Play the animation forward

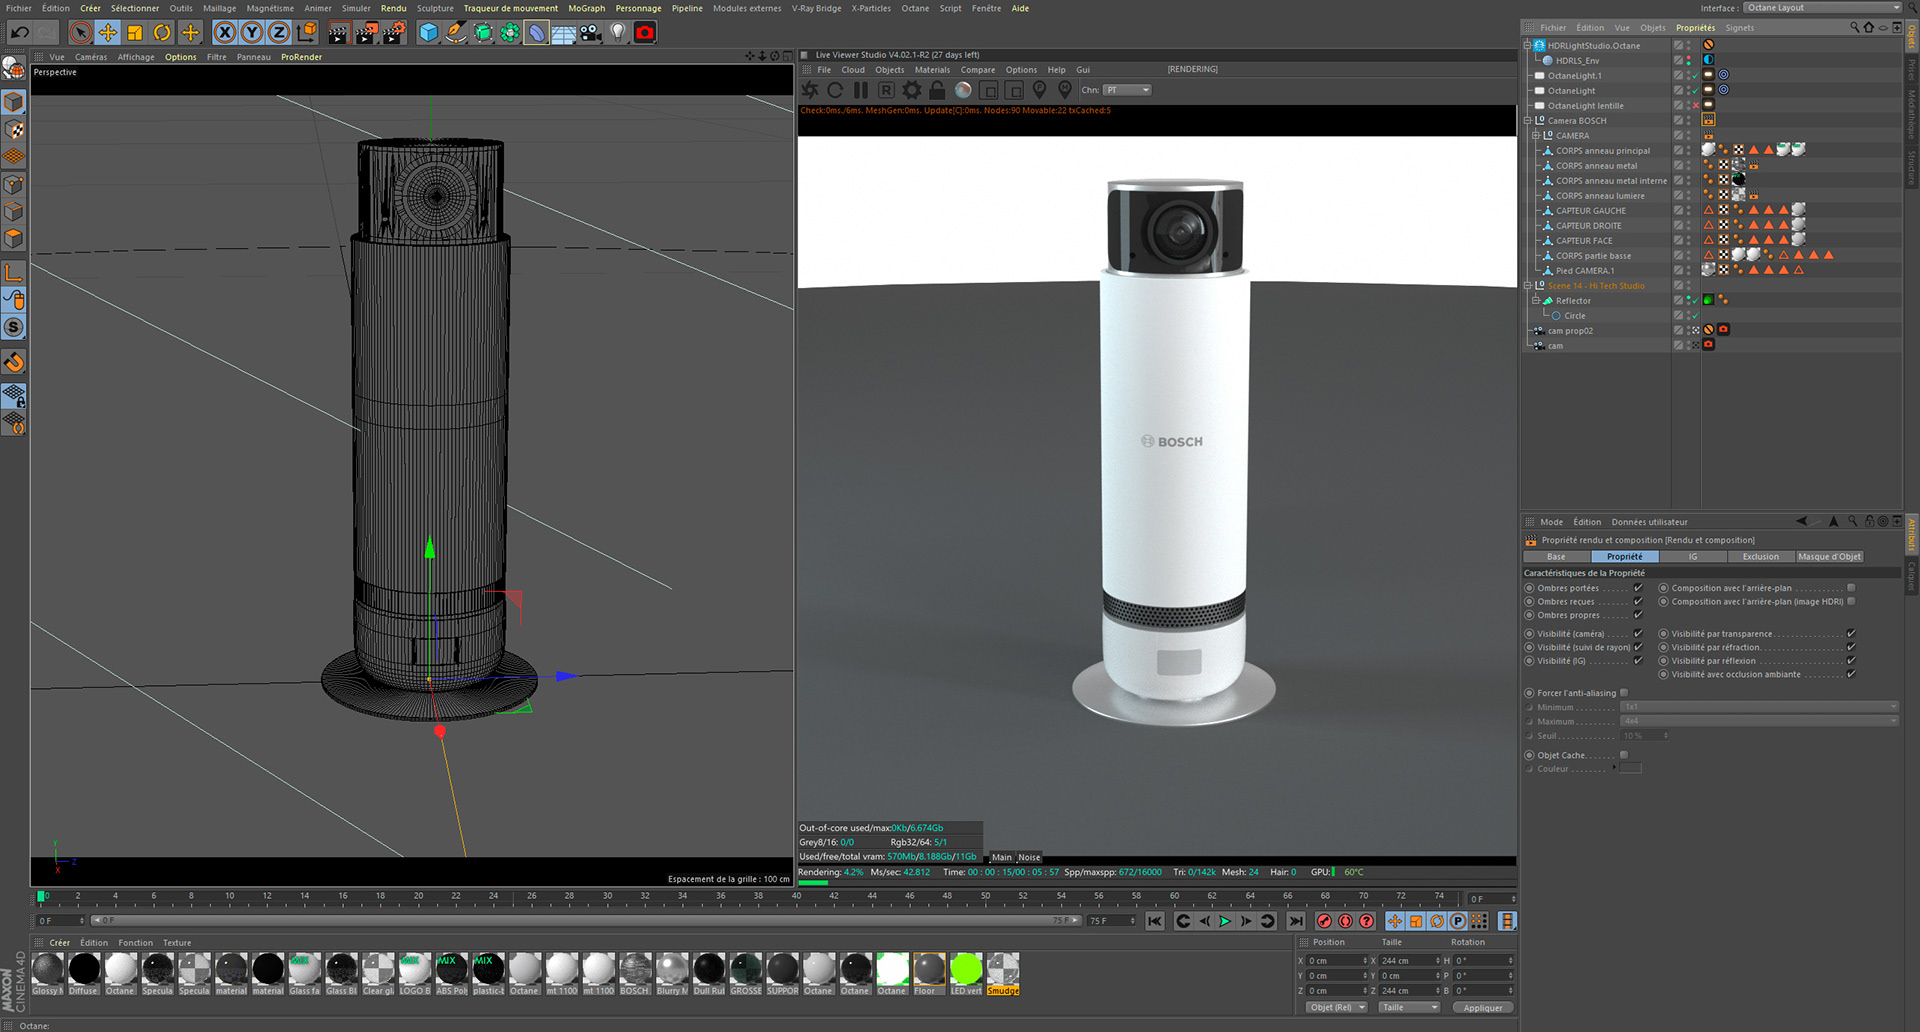tap(1225, 921)
